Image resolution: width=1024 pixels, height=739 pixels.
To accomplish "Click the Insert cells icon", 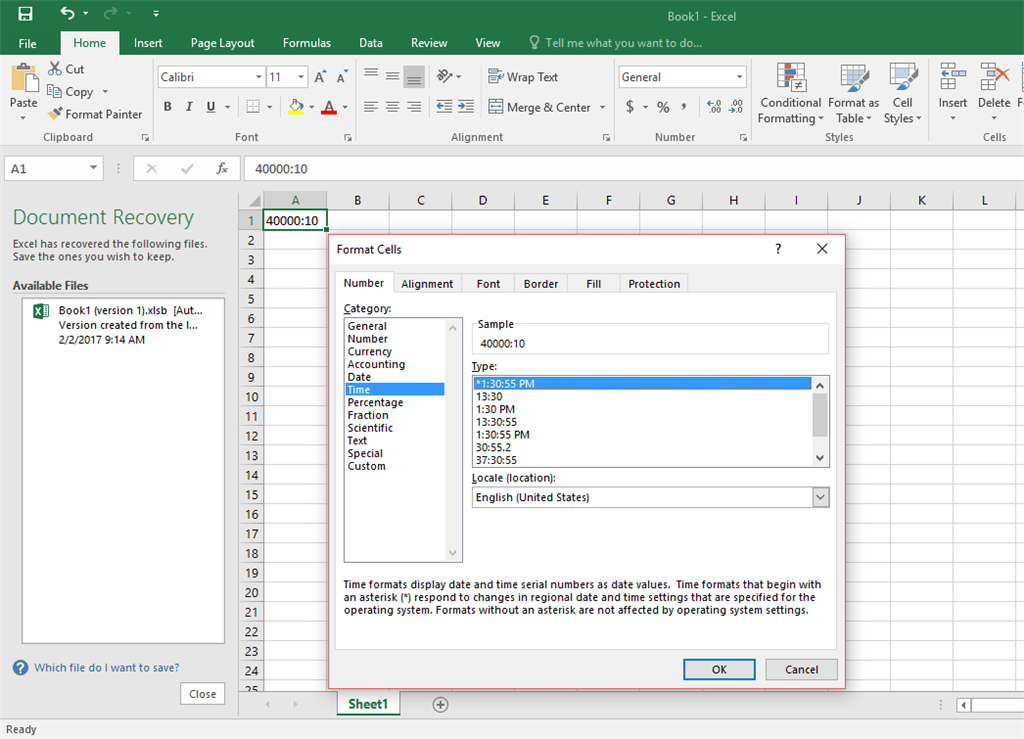I will (x=953, y=77).
